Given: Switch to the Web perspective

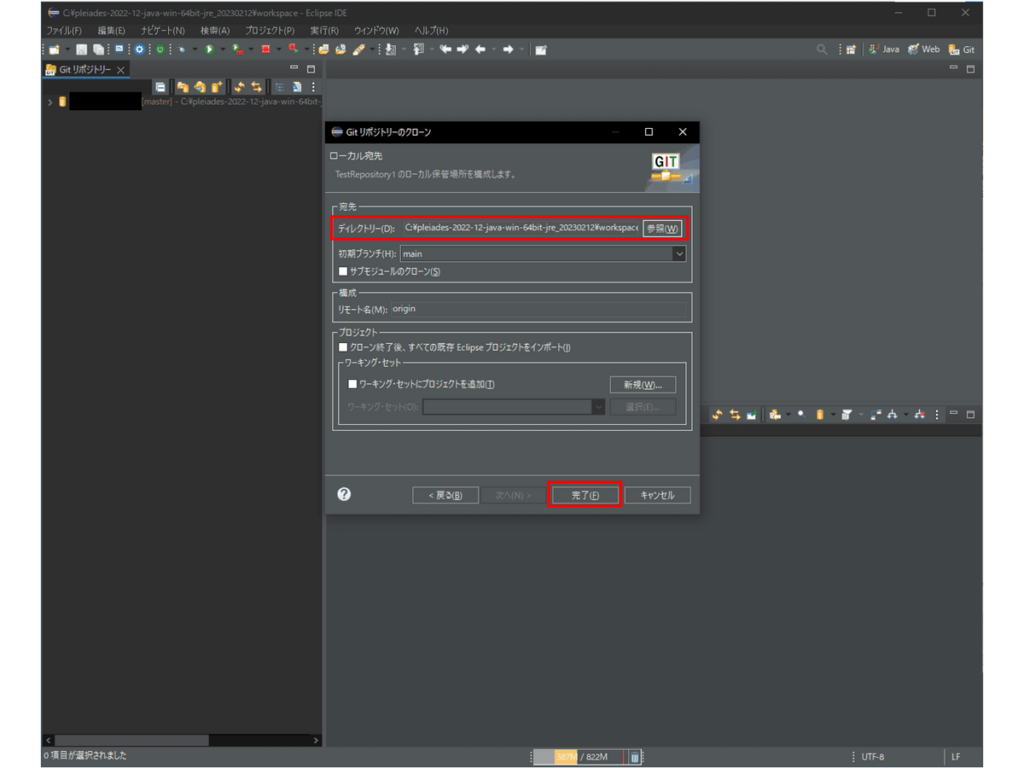Looking at the screenshot, I should click(924, 50).
